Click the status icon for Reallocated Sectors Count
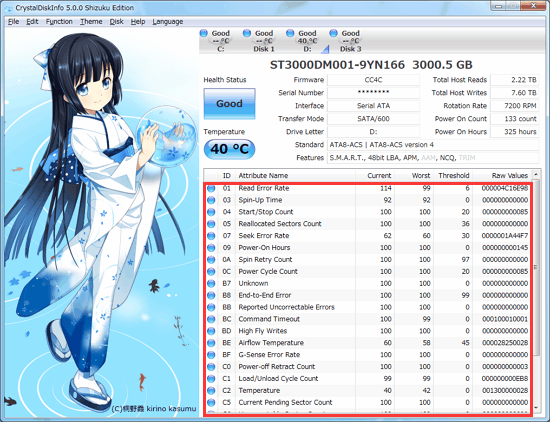This screenshot has width=551, height=422. (211, 224)
